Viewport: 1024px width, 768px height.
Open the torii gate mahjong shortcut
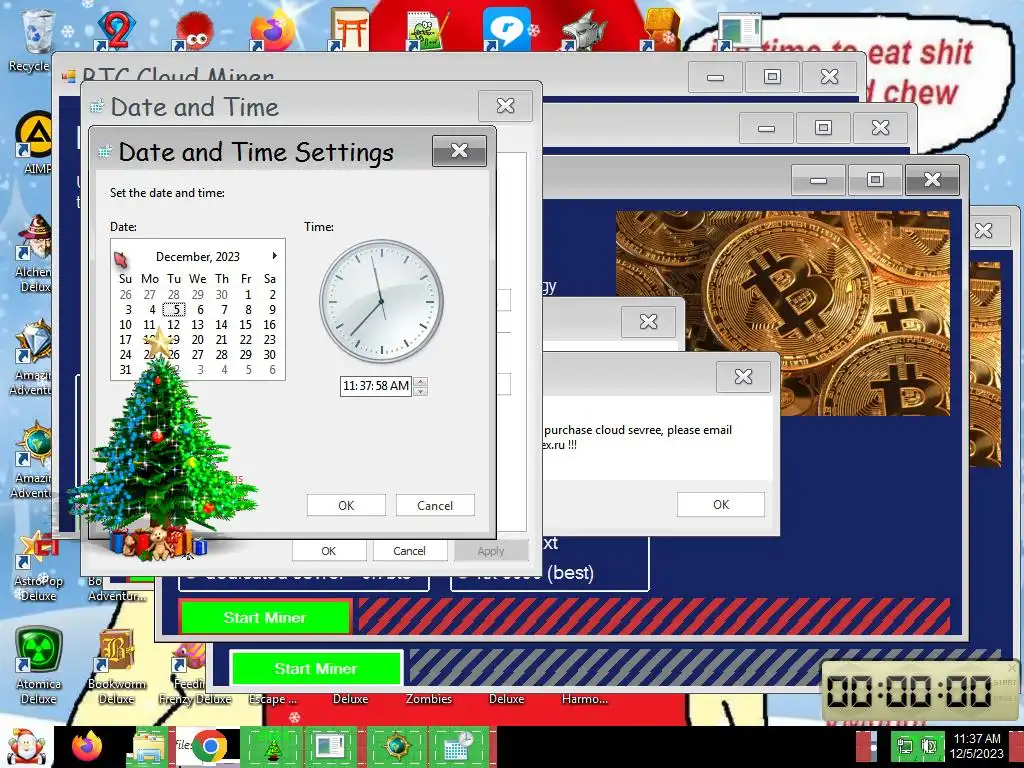(349, 30)
